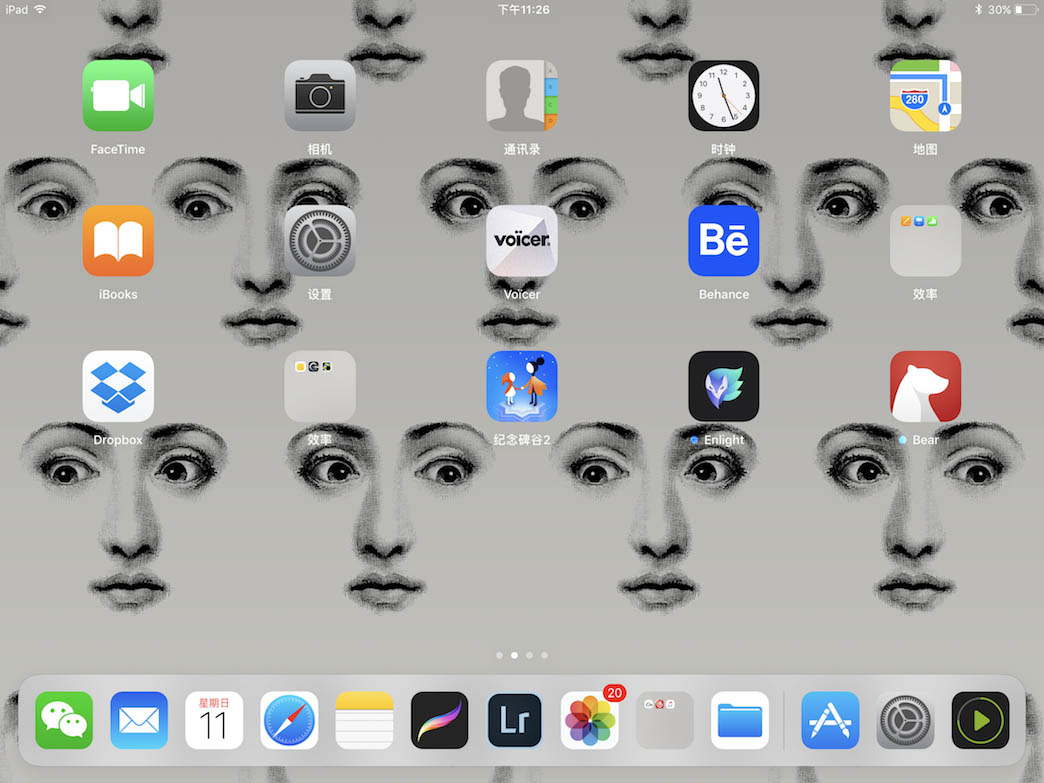Launch the Camera app (相机)
Viewport: 1044px width, 783px height.
(x=320, y=96)
